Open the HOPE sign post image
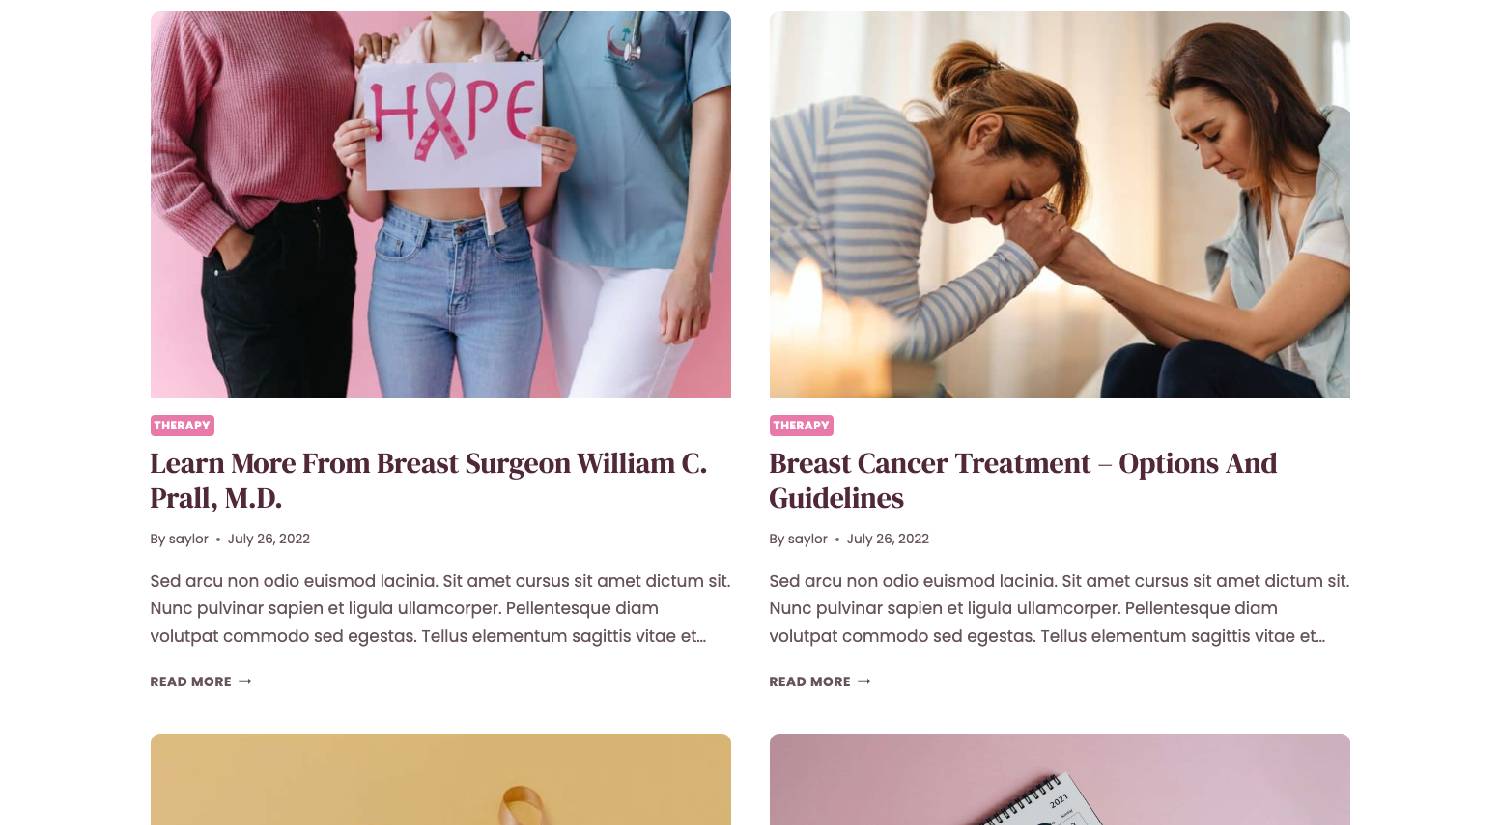This screenshot has height=825, width=1500. 440,204
